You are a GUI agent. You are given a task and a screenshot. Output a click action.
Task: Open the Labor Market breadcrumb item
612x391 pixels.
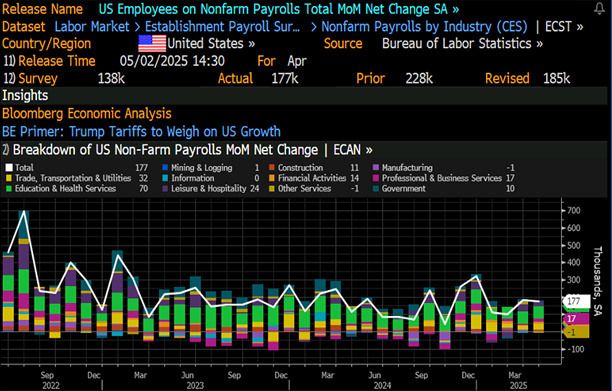tap(92, 27)
